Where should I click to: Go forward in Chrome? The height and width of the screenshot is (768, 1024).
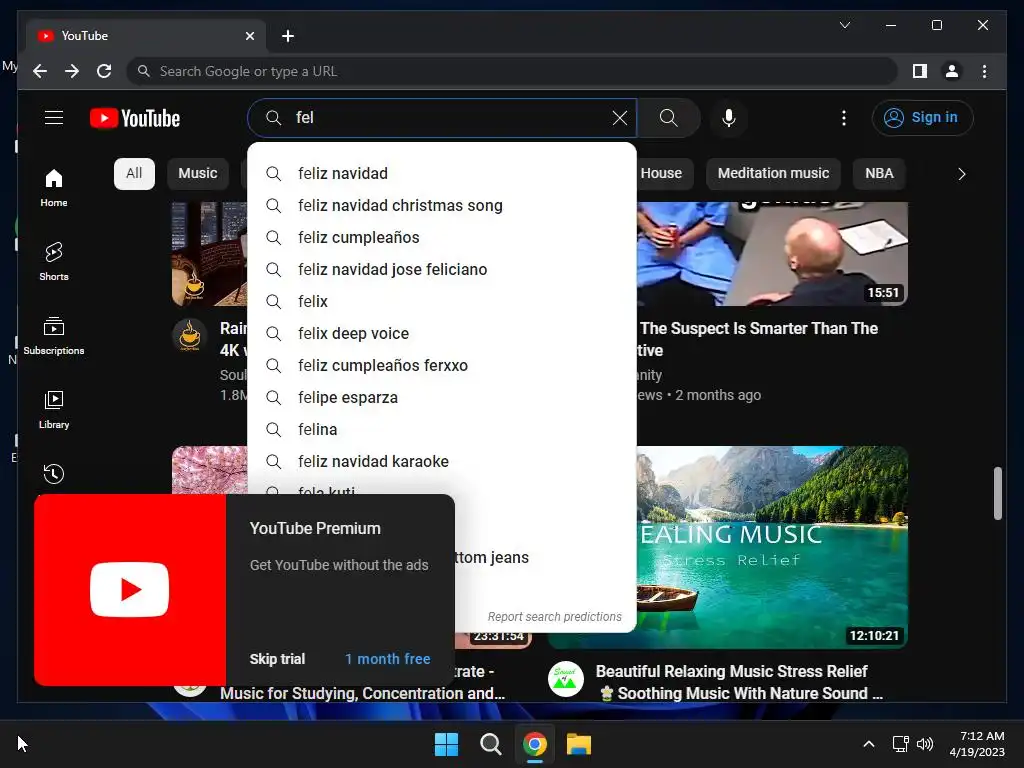pos(72,71)
